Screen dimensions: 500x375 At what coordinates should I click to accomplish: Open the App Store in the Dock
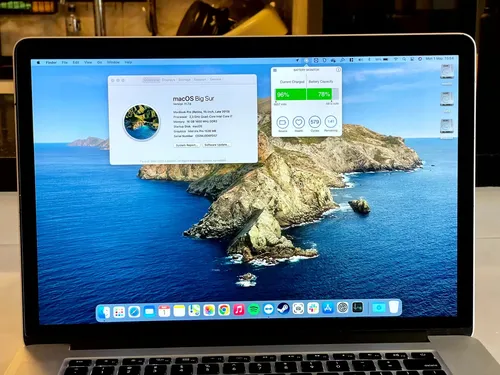click(x=328, y=308)
